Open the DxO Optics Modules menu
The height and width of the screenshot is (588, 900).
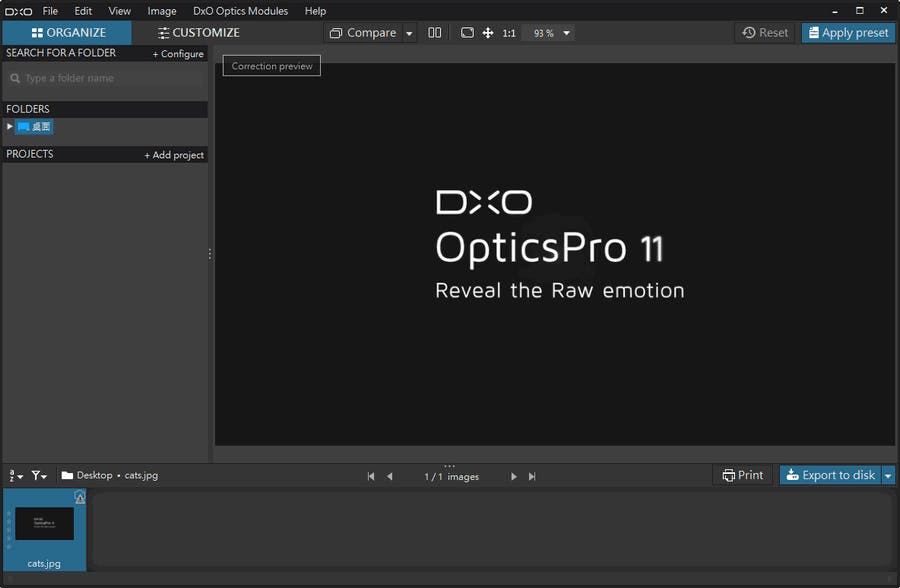240,11
